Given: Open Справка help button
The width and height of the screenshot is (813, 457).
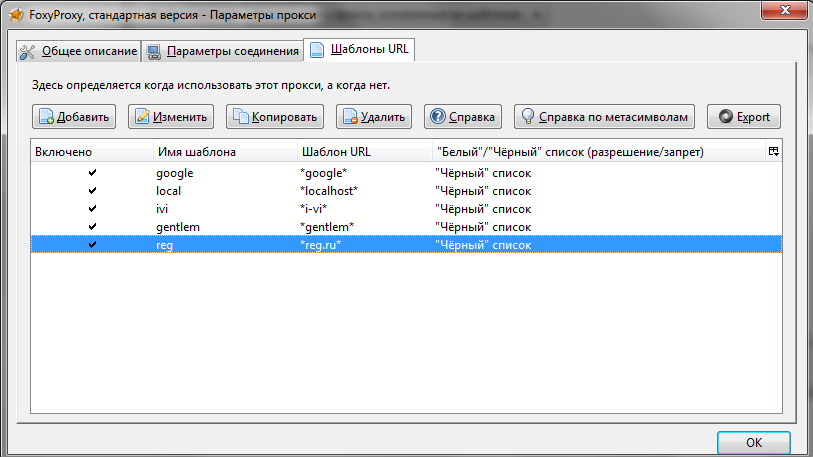Looking at the screenshot, I should point(462,117).
